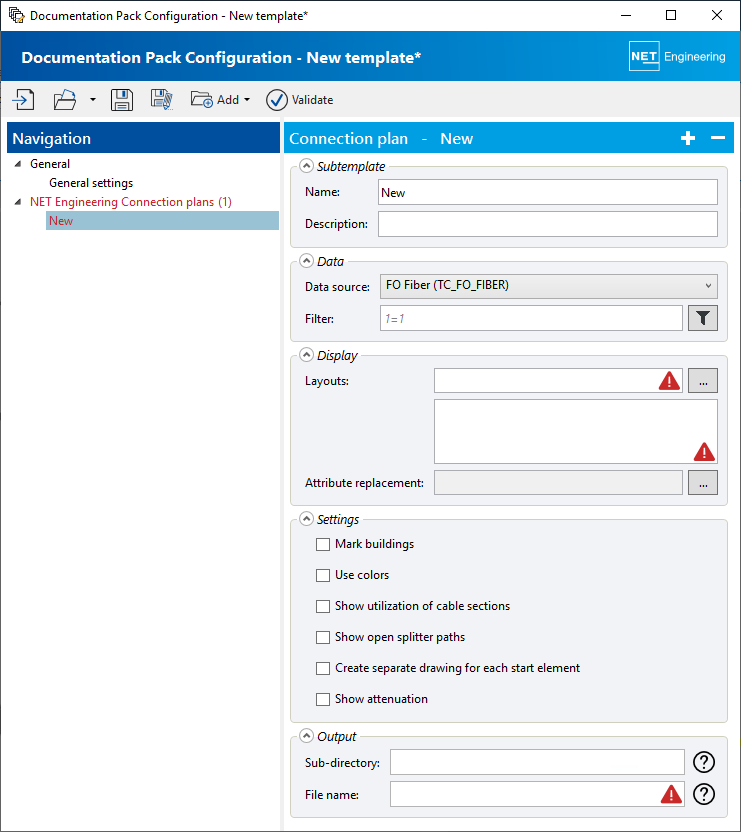Collapse the Display section

click(306, 355)
